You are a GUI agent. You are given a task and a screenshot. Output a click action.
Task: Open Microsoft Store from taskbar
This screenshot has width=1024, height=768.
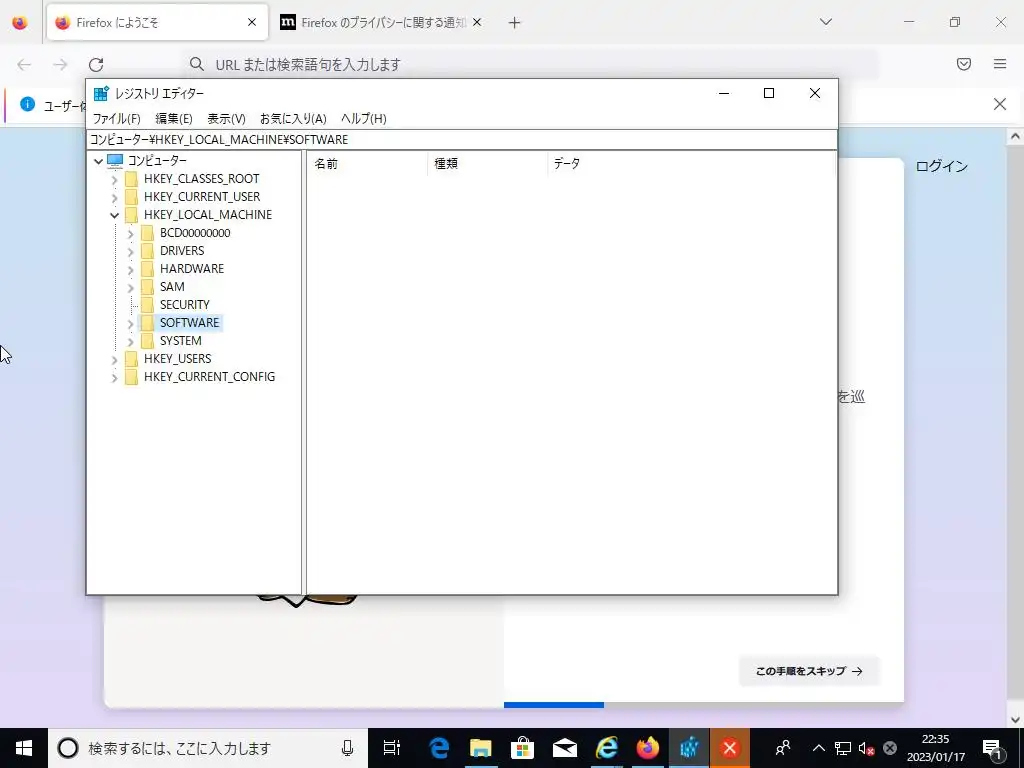tap(522, 748)
